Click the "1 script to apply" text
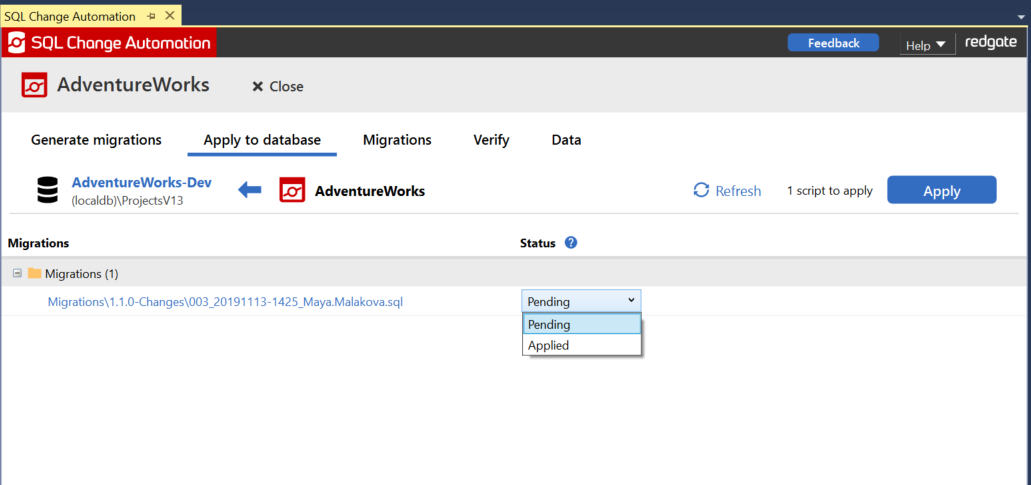 click(x=830, y=191)
